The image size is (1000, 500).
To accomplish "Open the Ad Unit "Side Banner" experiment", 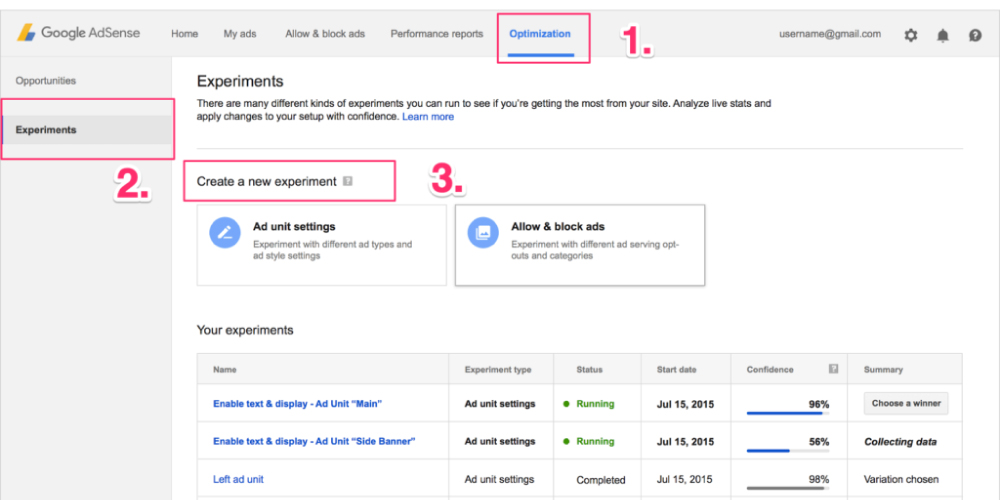I will pyautogui.click(x=313, y=441).
